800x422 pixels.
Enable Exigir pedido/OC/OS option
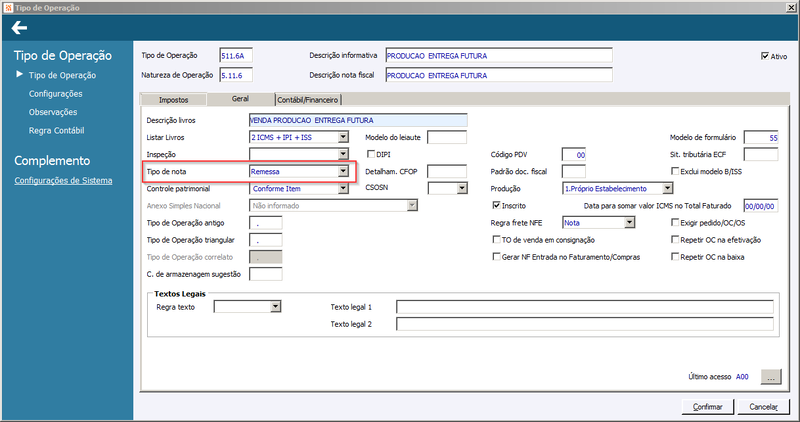pos(674,222)
